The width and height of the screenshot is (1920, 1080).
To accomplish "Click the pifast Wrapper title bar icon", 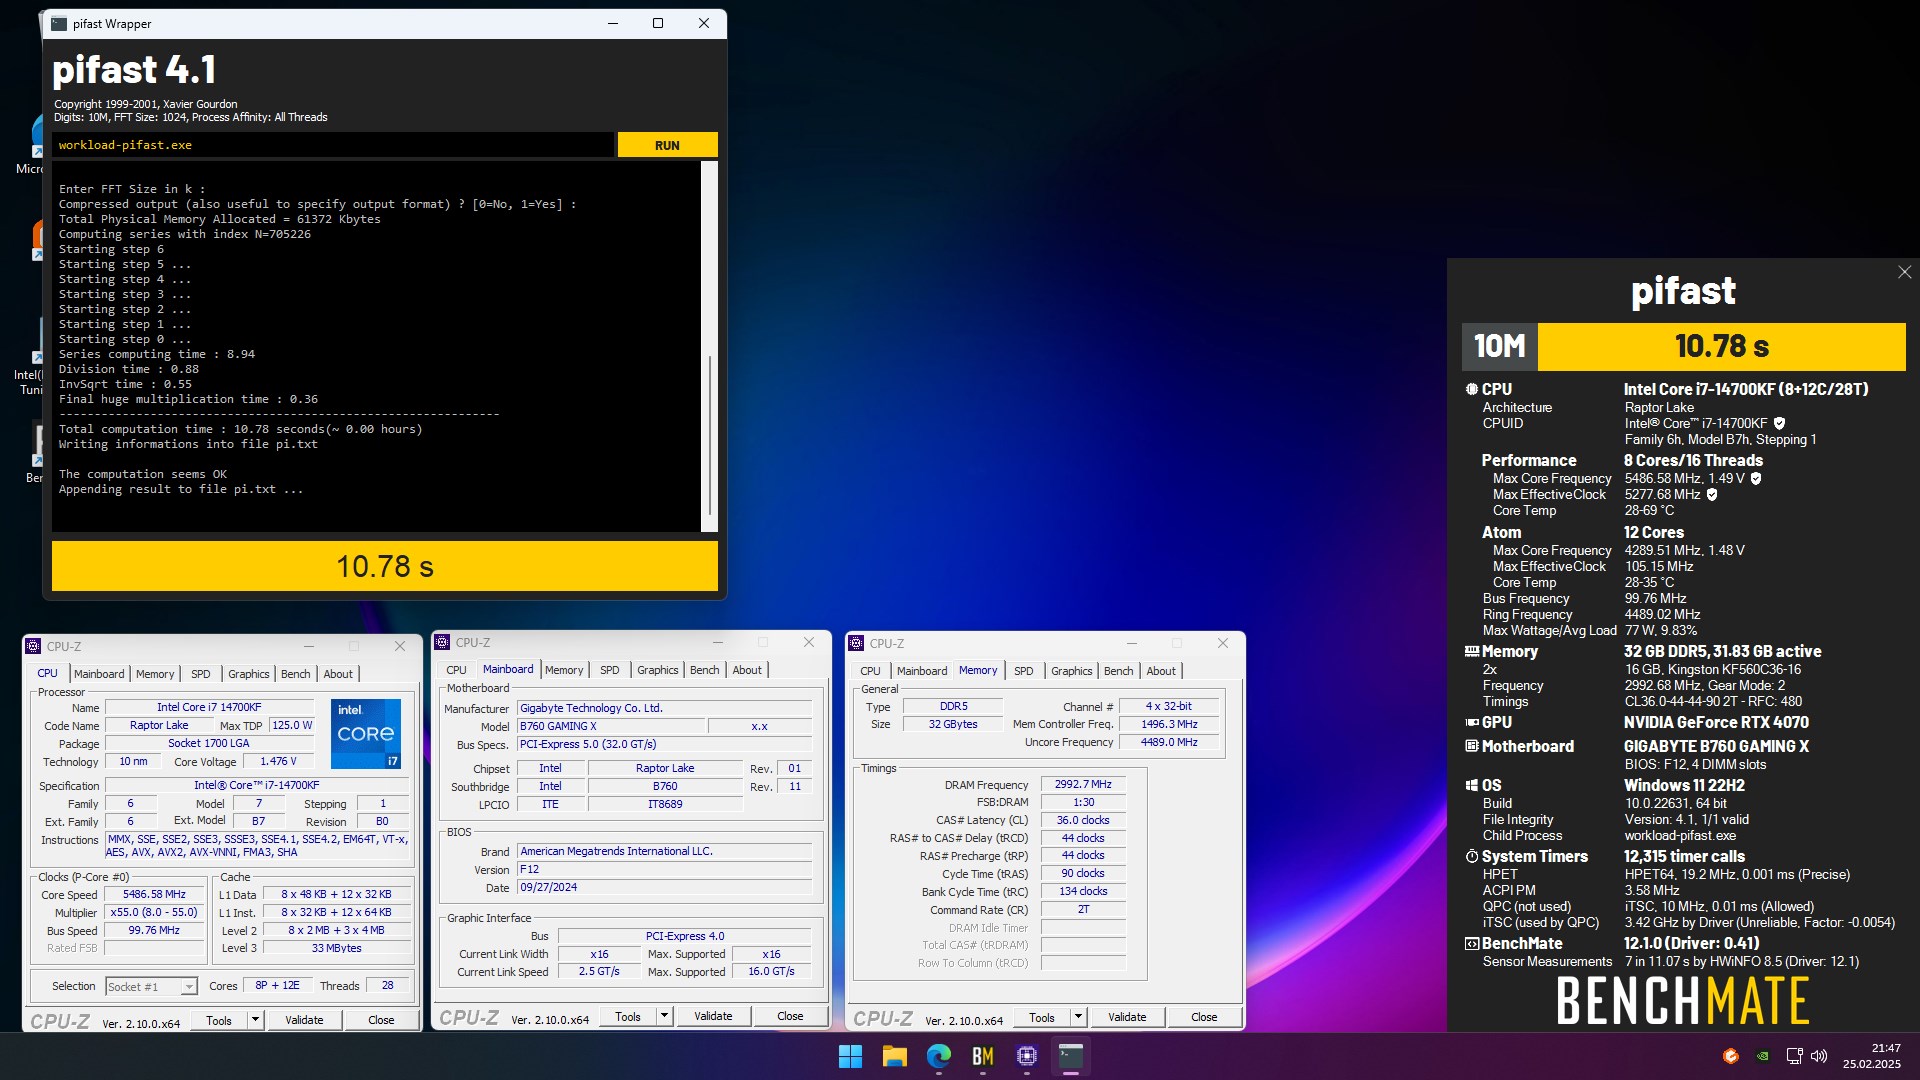I will [x=59, y=23].
